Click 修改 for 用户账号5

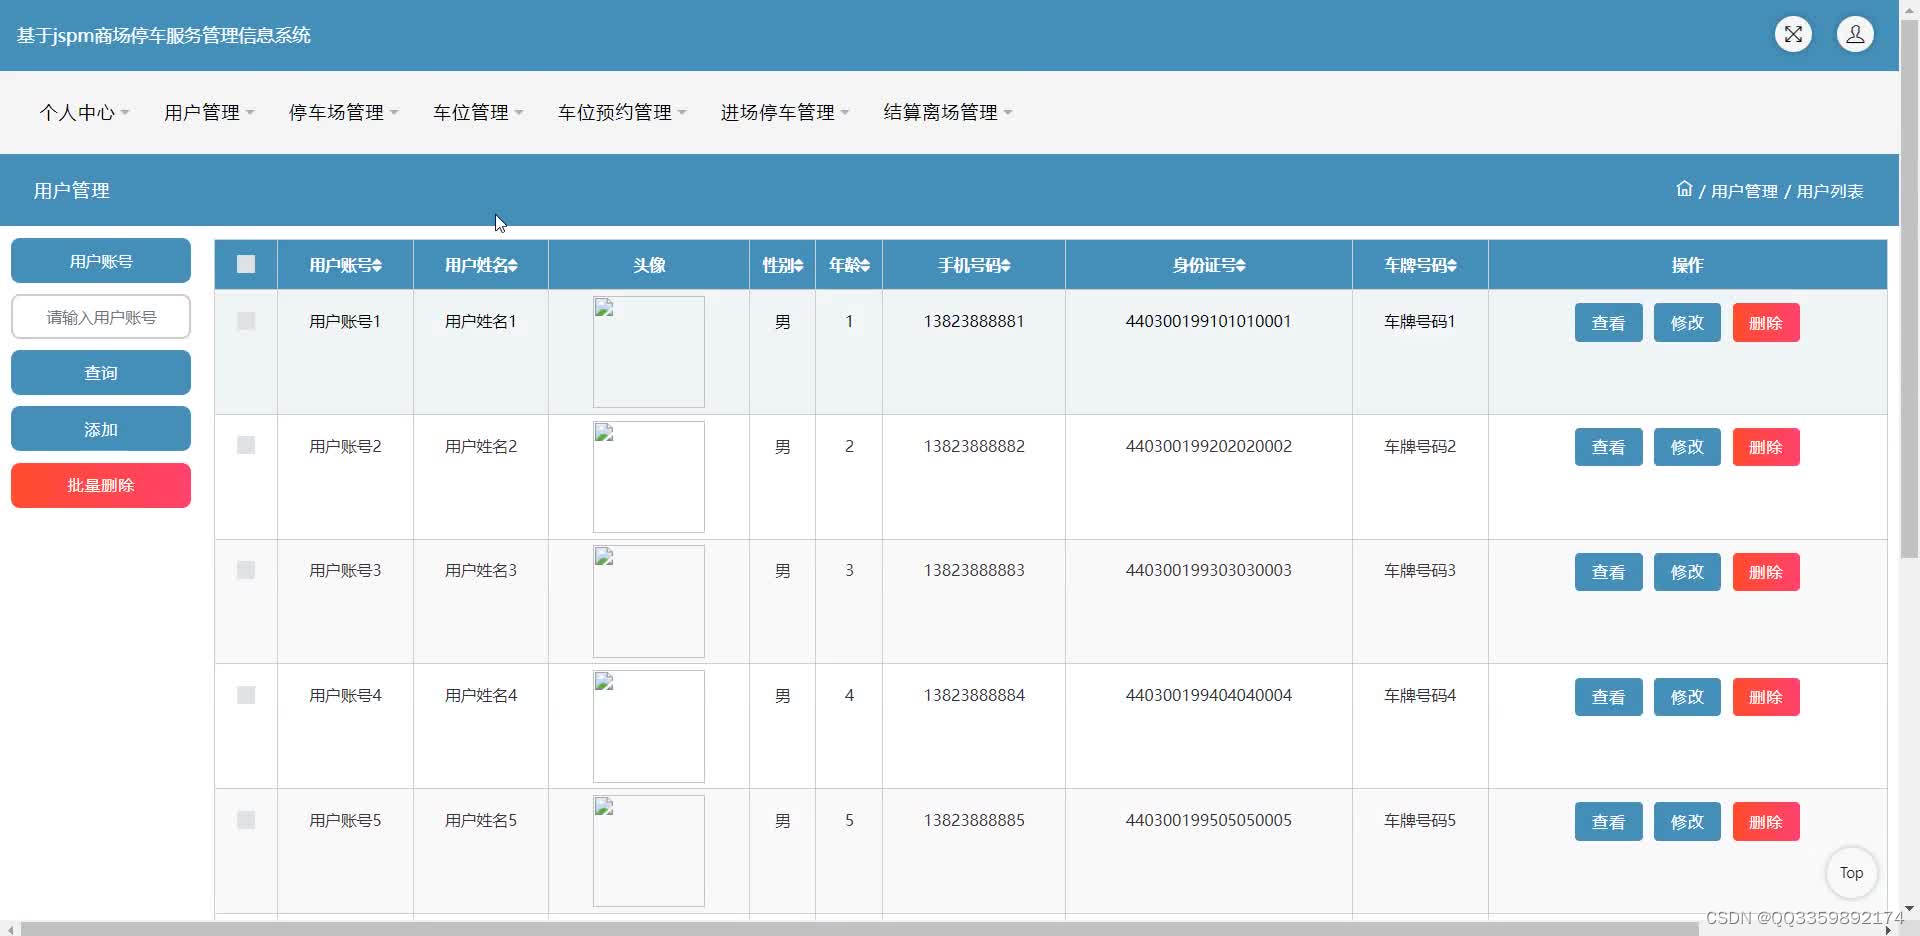[x=1687, y=822]
